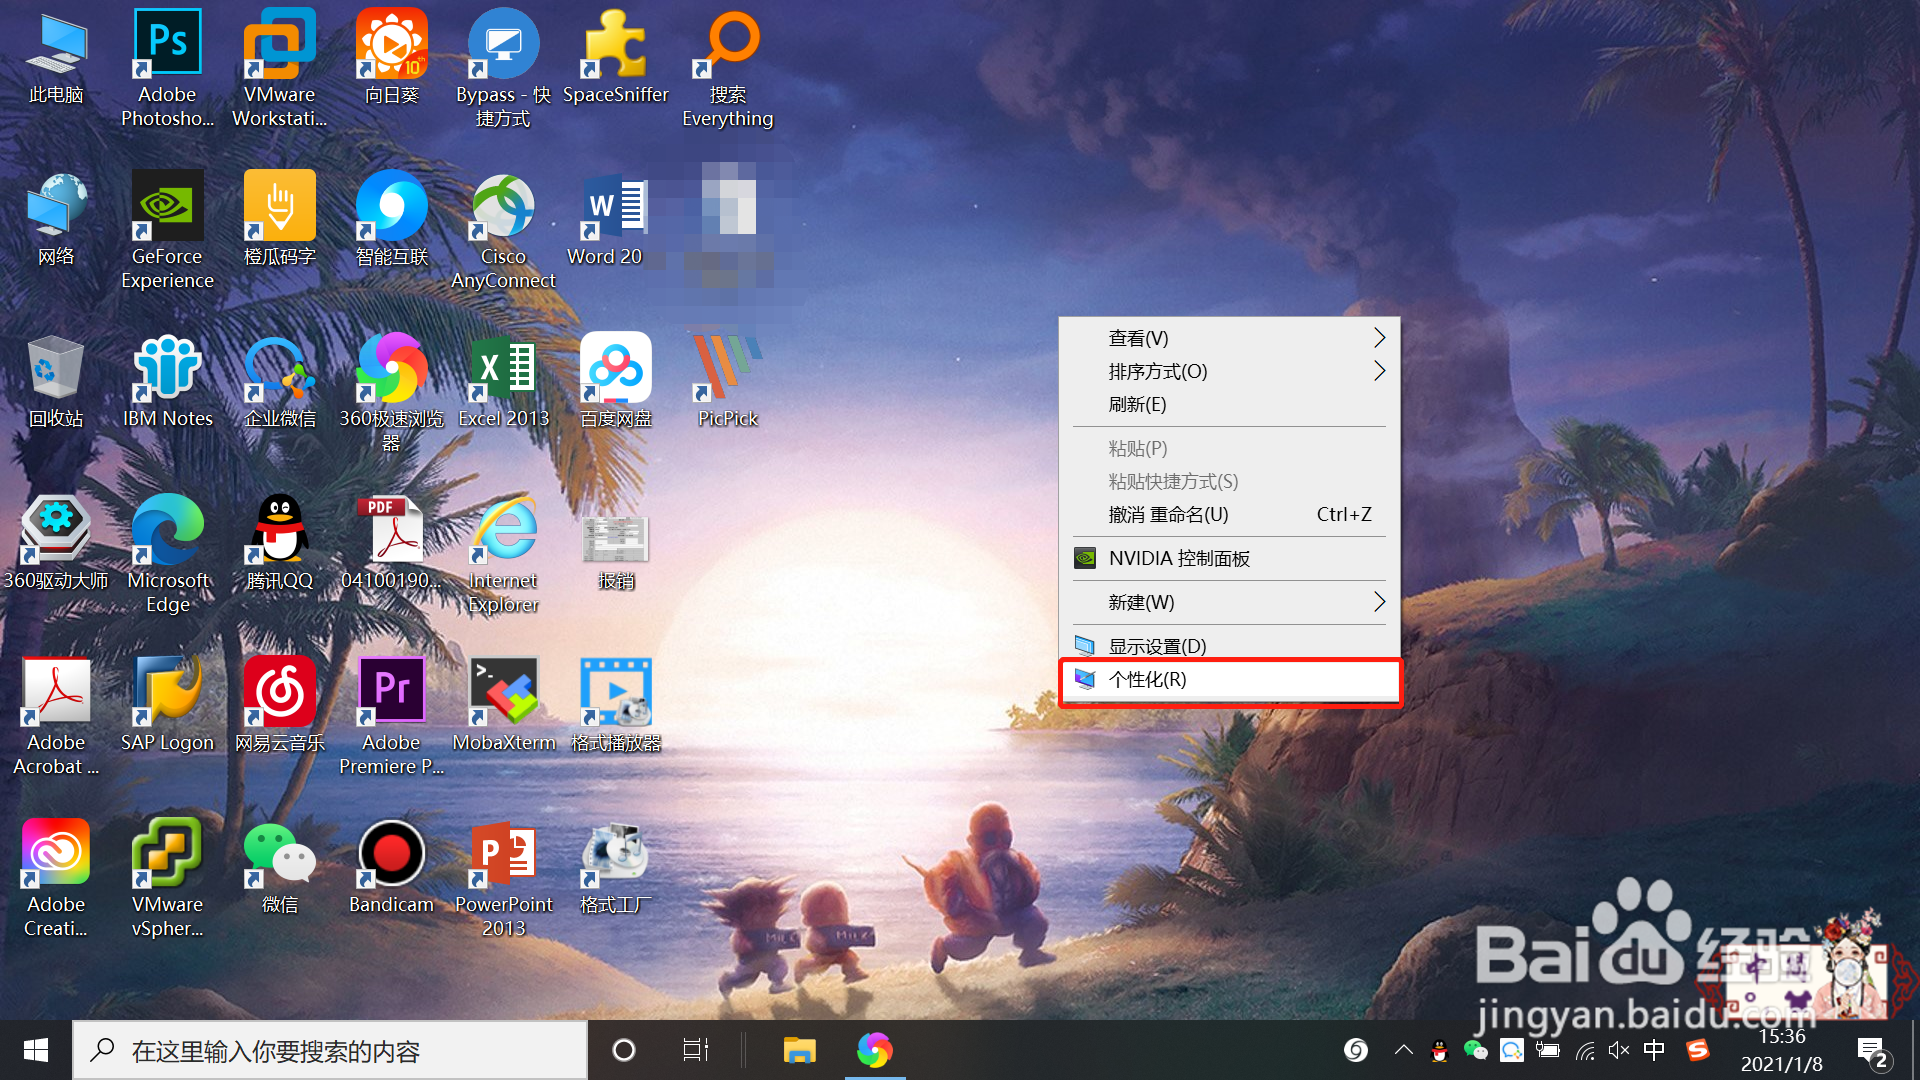Expand the New (新建) submenu
The width and height of the screenshot is (1920, 1080).
click(1379, 602)
